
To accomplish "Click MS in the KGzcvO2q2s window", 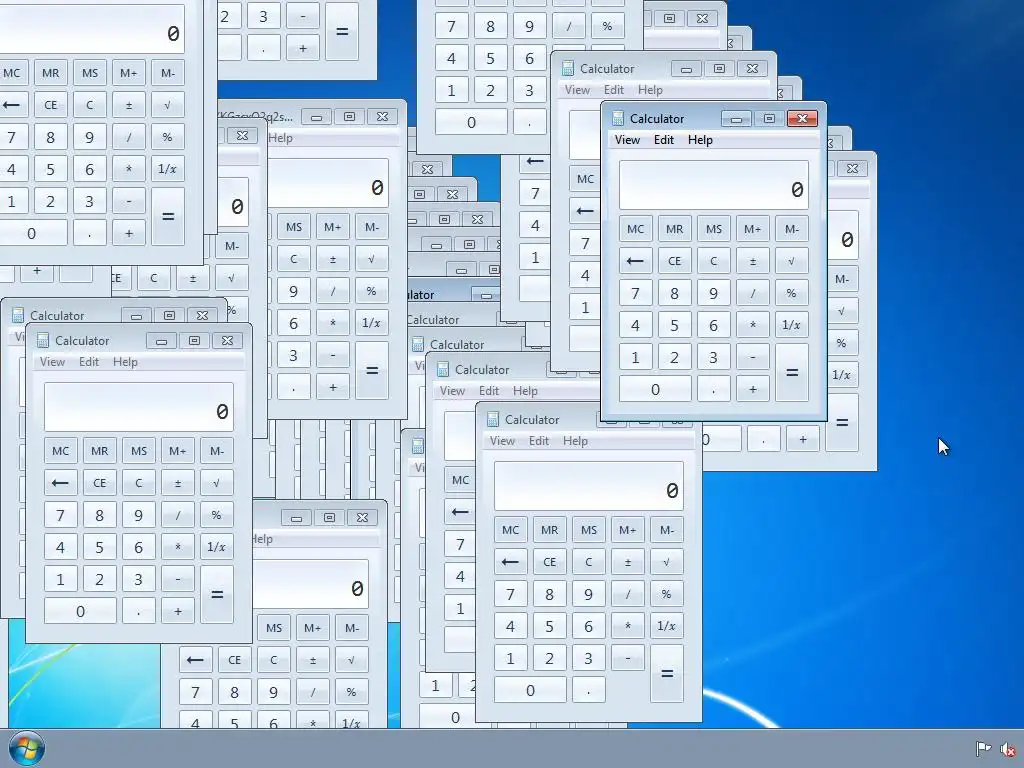I will pos(294,227).
